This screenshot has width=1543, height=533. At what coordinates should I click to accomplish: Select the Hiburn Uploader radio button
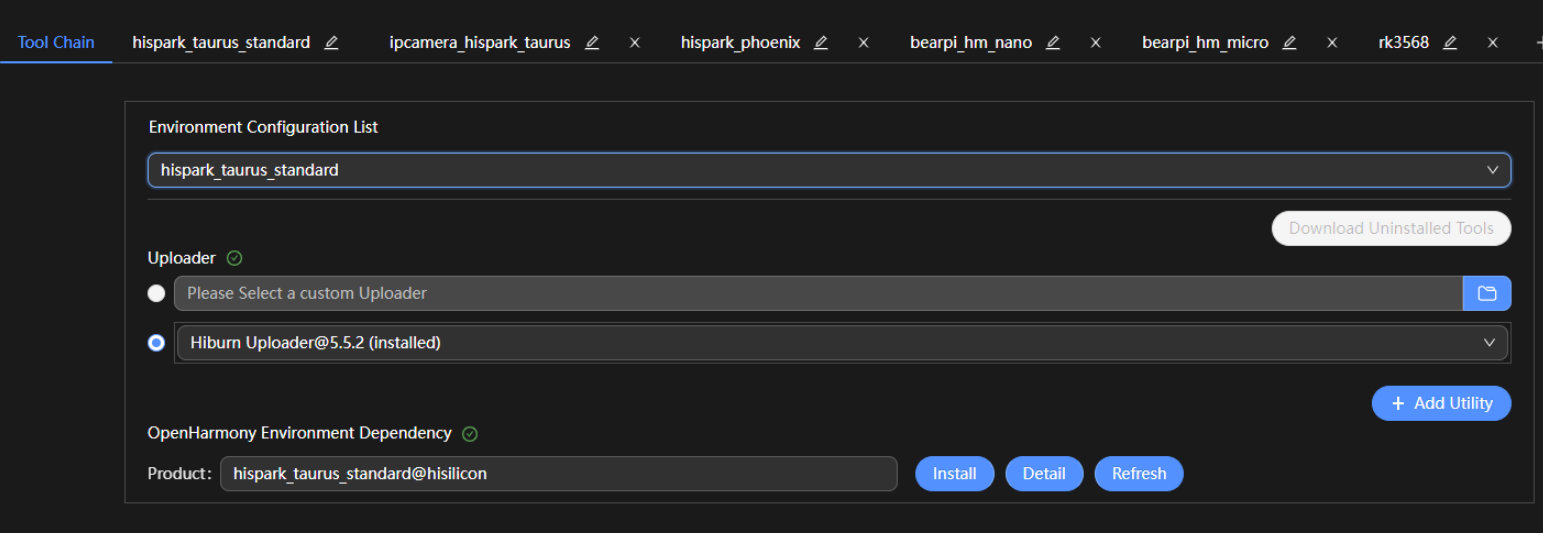coord(156,343)
